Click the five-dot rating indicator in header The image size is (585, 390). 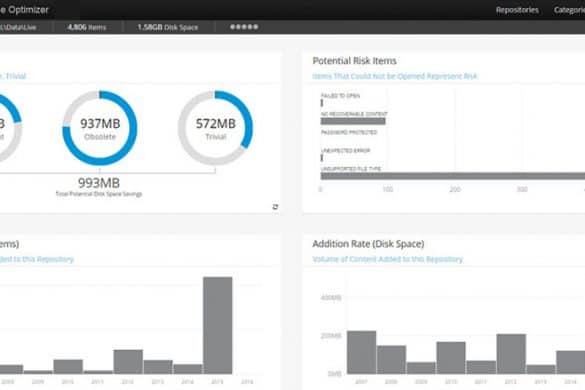244,27
